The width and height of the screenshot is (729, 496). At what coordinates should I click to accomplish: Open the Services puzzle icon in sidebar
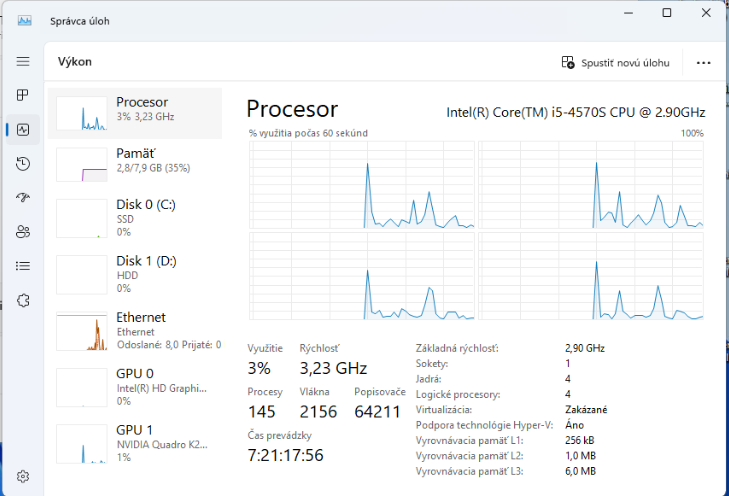click(x=23, y=300)
